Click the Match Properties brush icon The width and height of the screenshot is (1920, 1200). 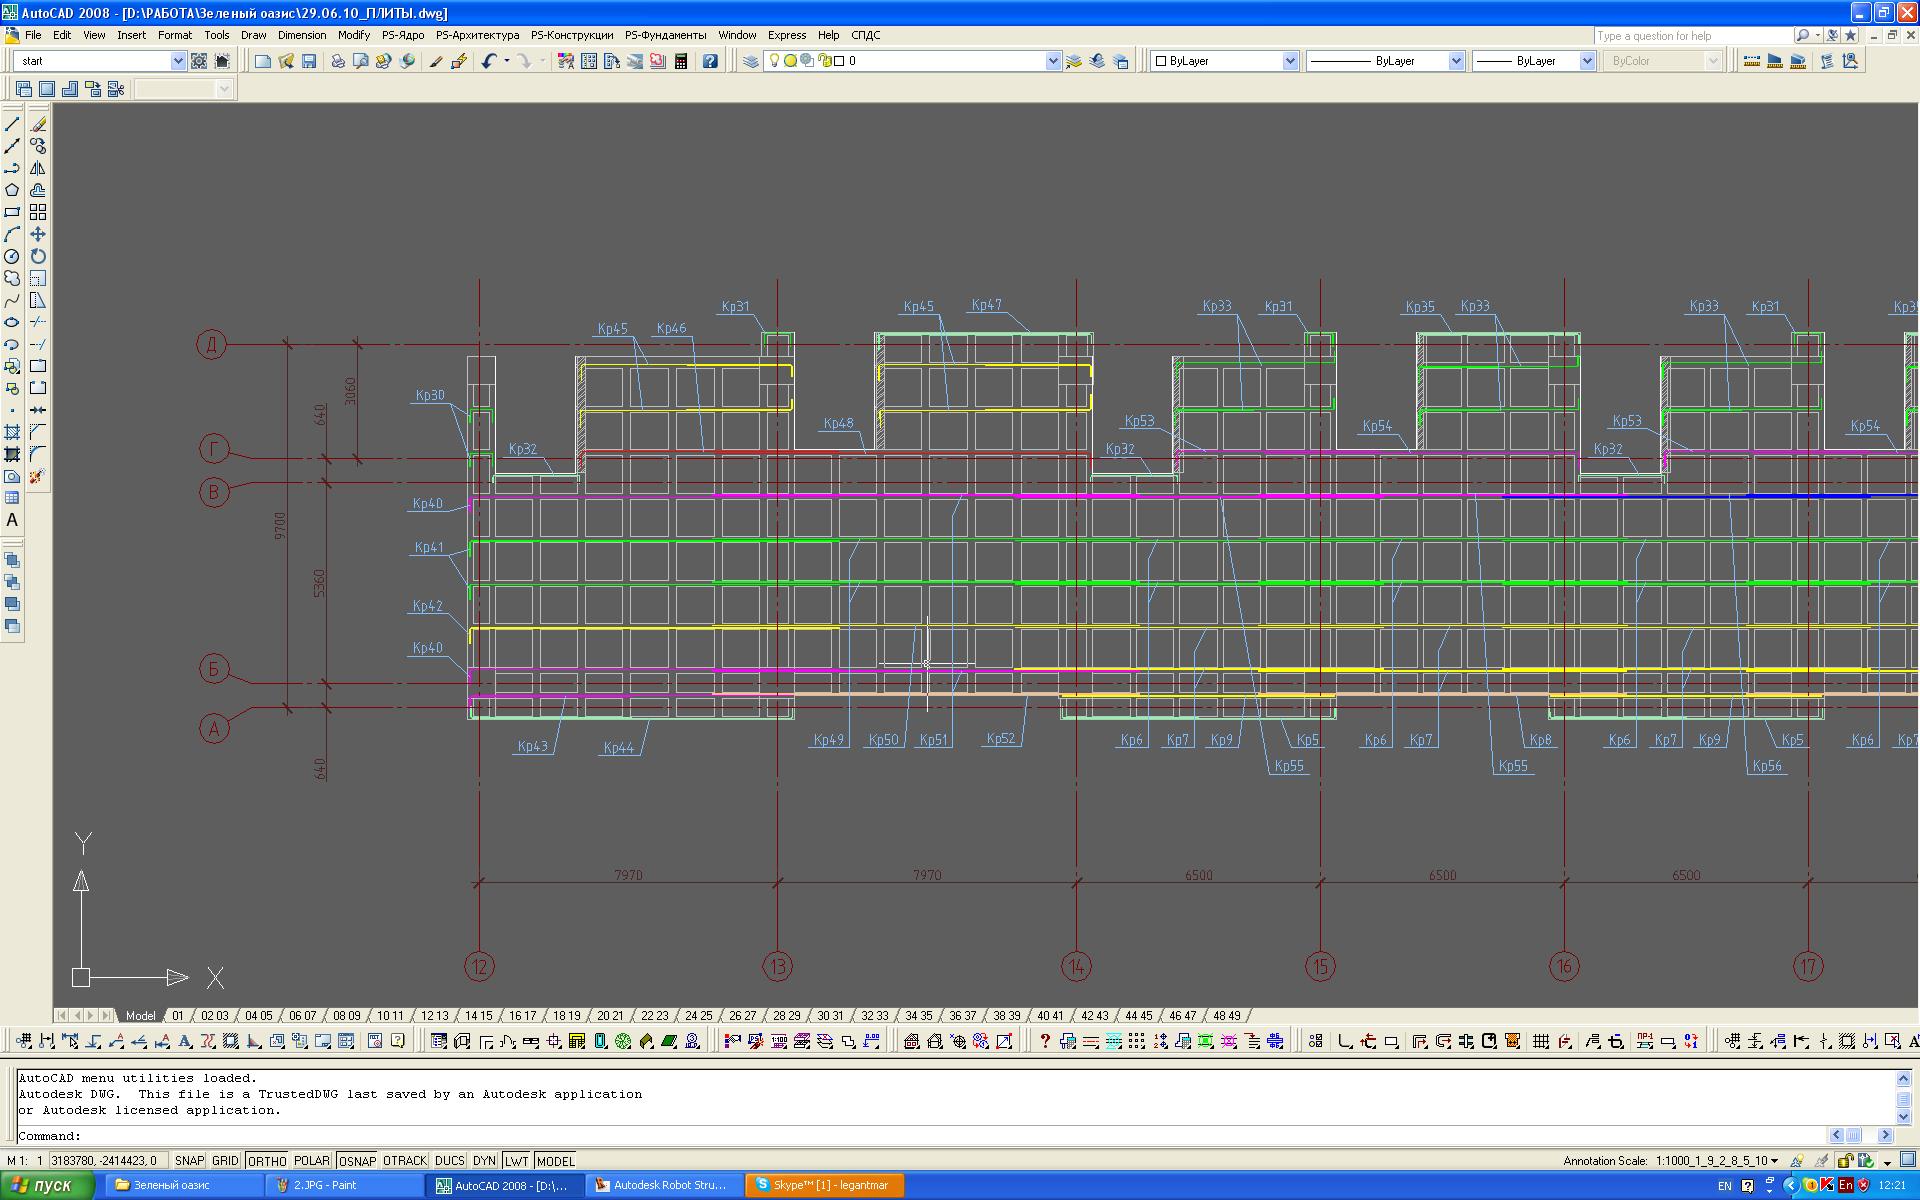click(x=436, y=61)
